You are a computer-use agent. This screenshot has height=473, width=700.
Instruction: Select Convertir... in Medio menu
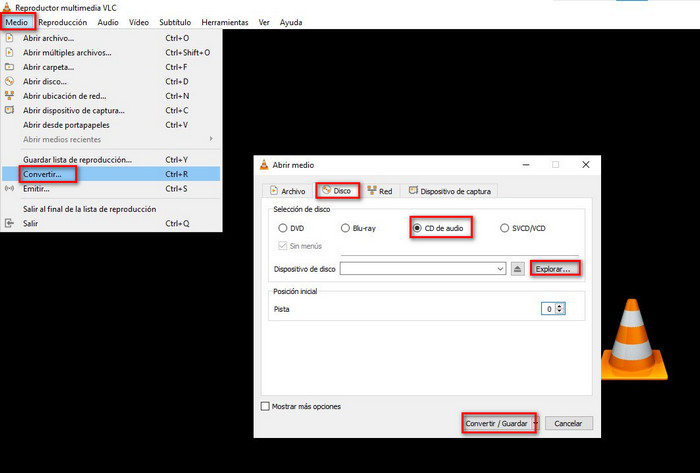[x=111, y=174]
